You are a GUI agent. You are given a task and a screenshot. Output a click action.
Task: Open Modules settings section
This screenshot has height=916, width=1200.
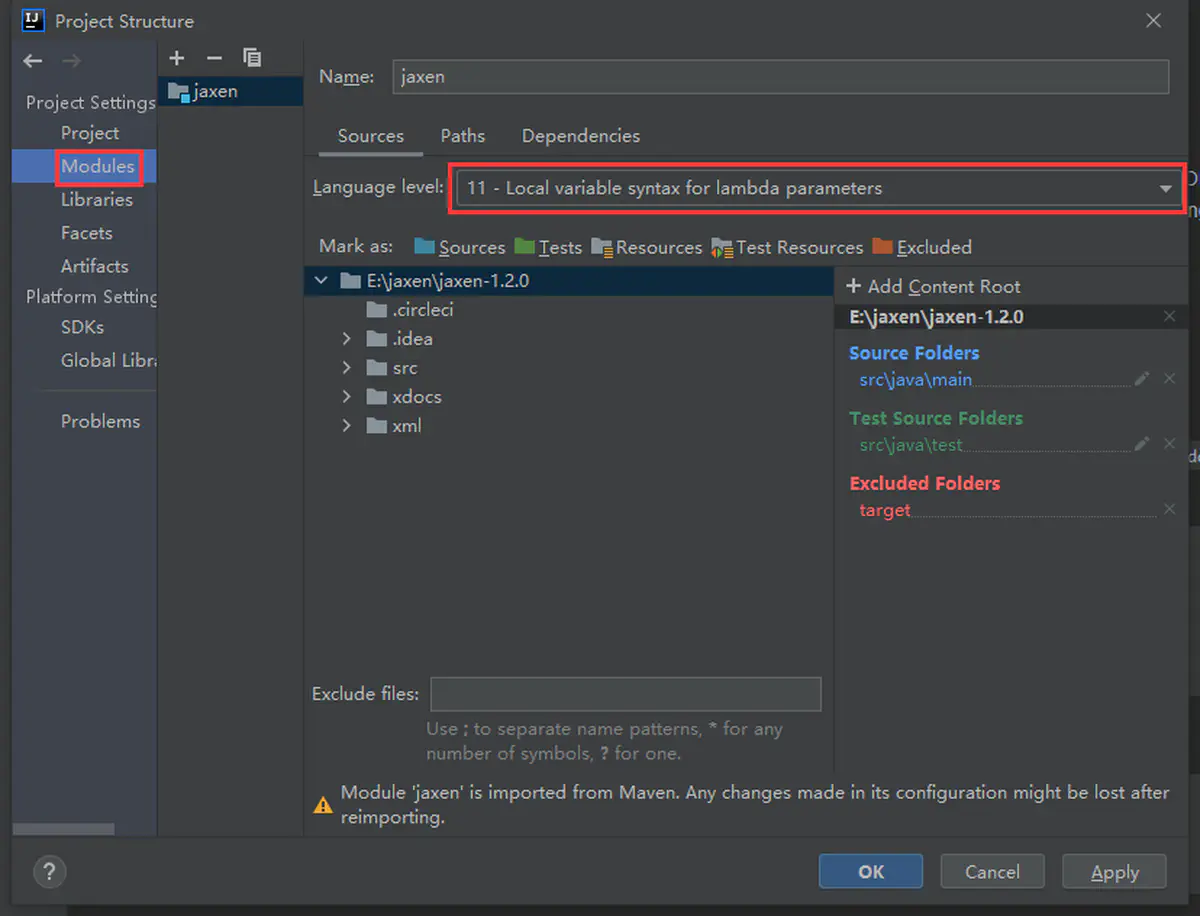coord(98,166)
